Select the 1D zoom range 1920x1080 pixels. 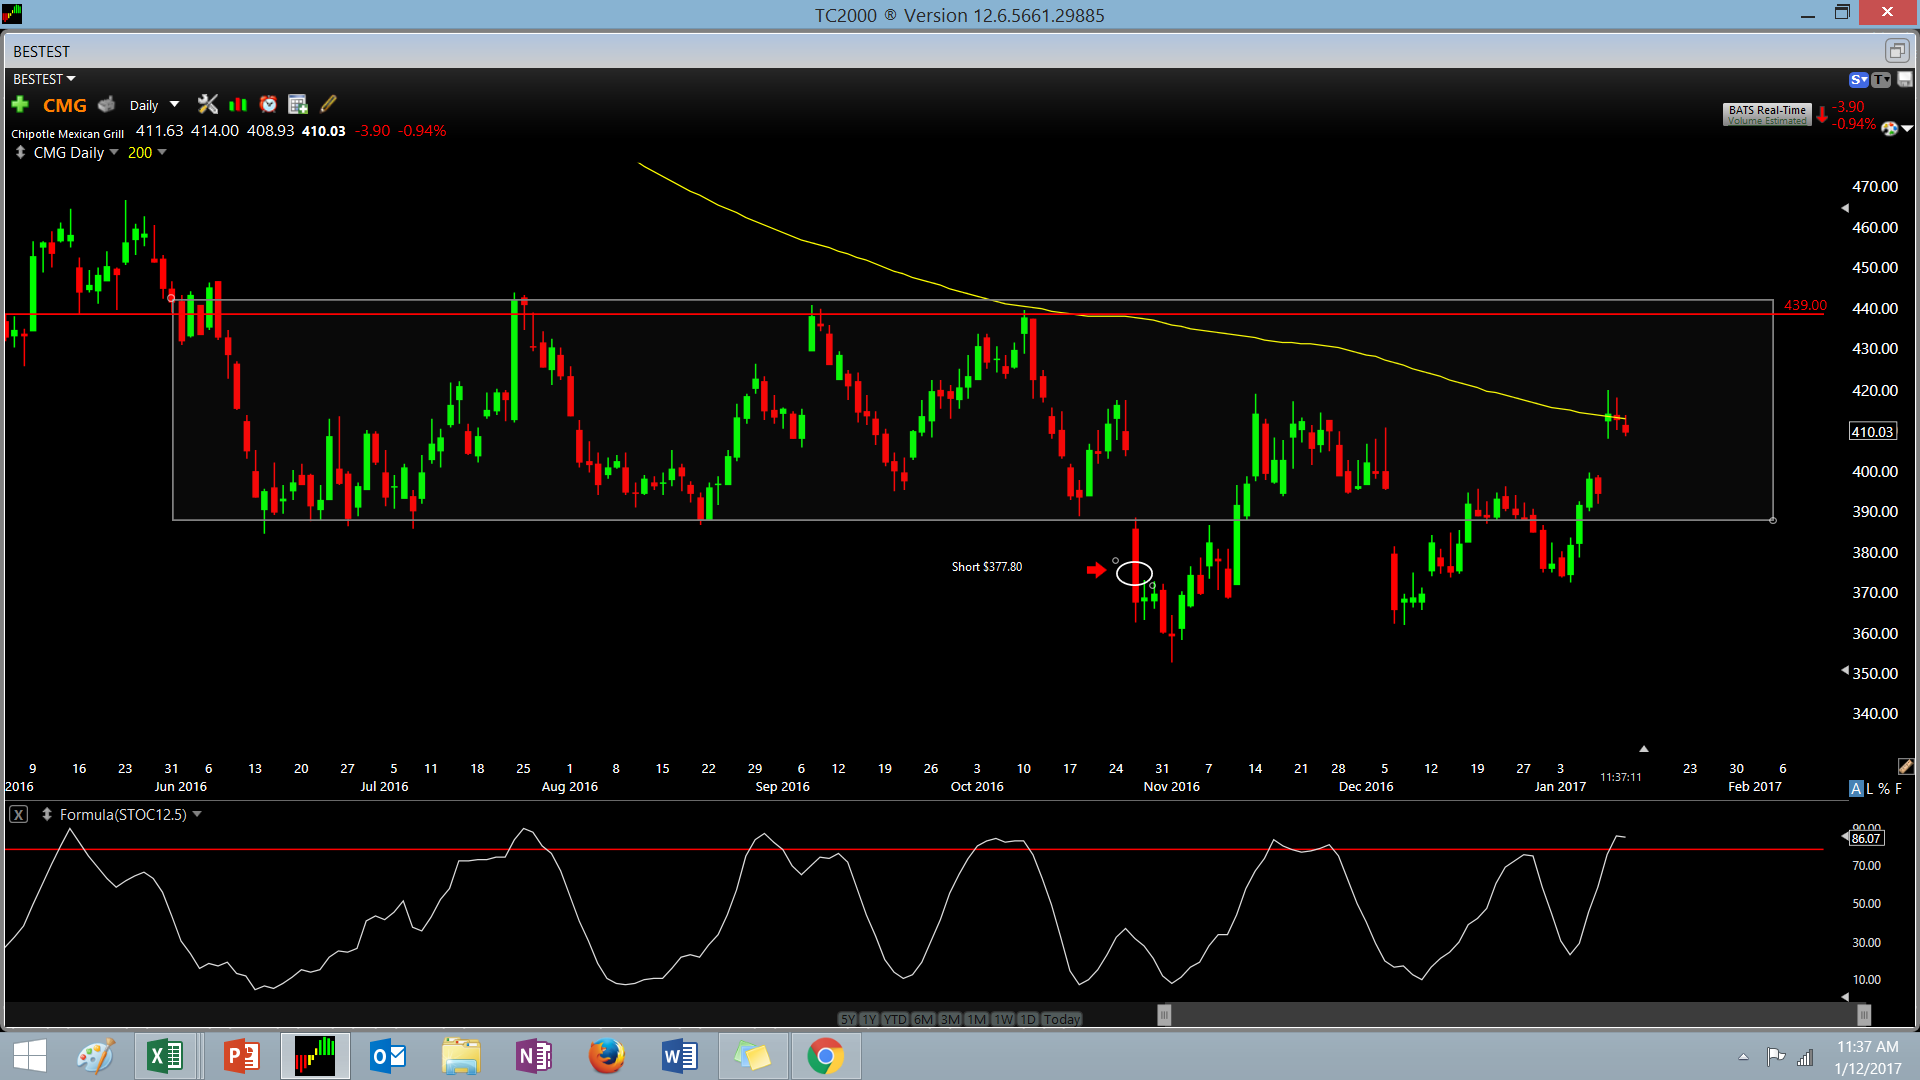click(1028, 1019)
